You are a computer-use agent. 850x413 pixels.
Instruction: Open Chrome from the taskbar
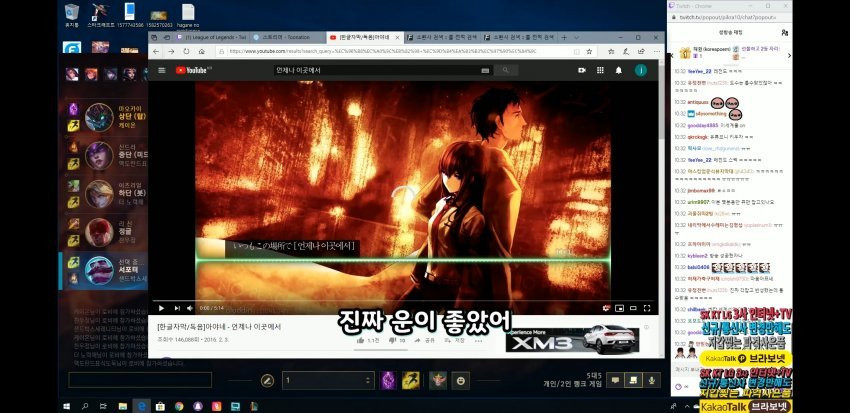(x=179, y=406)
